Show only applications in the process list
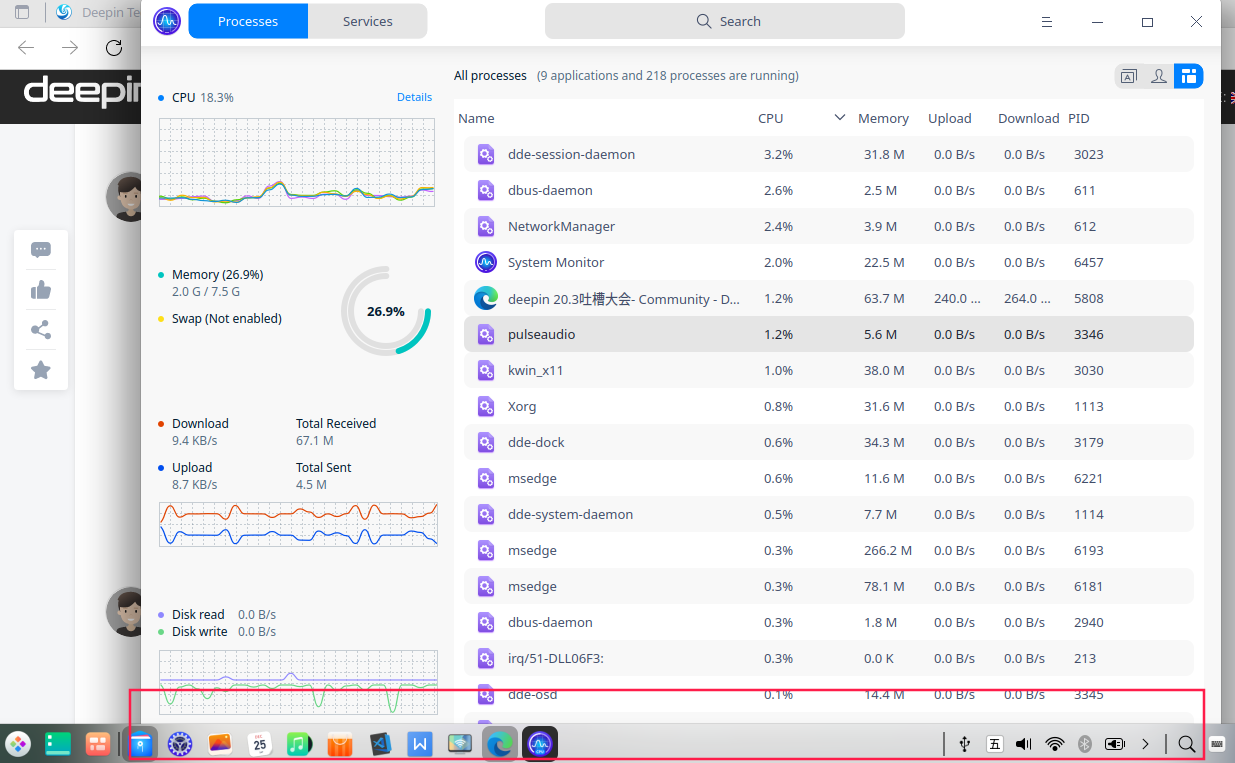 1129,76
